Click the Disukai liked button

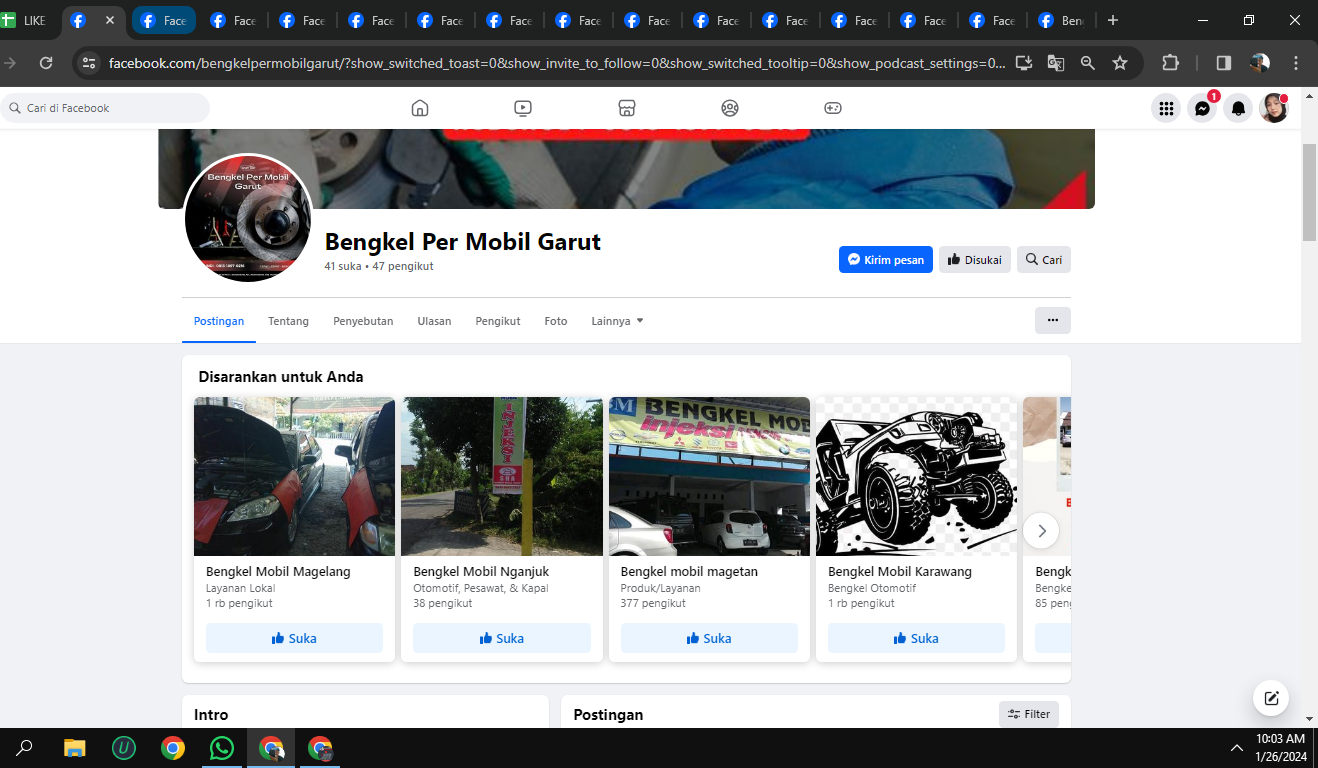pyautogui.click(x=975, y=260)
